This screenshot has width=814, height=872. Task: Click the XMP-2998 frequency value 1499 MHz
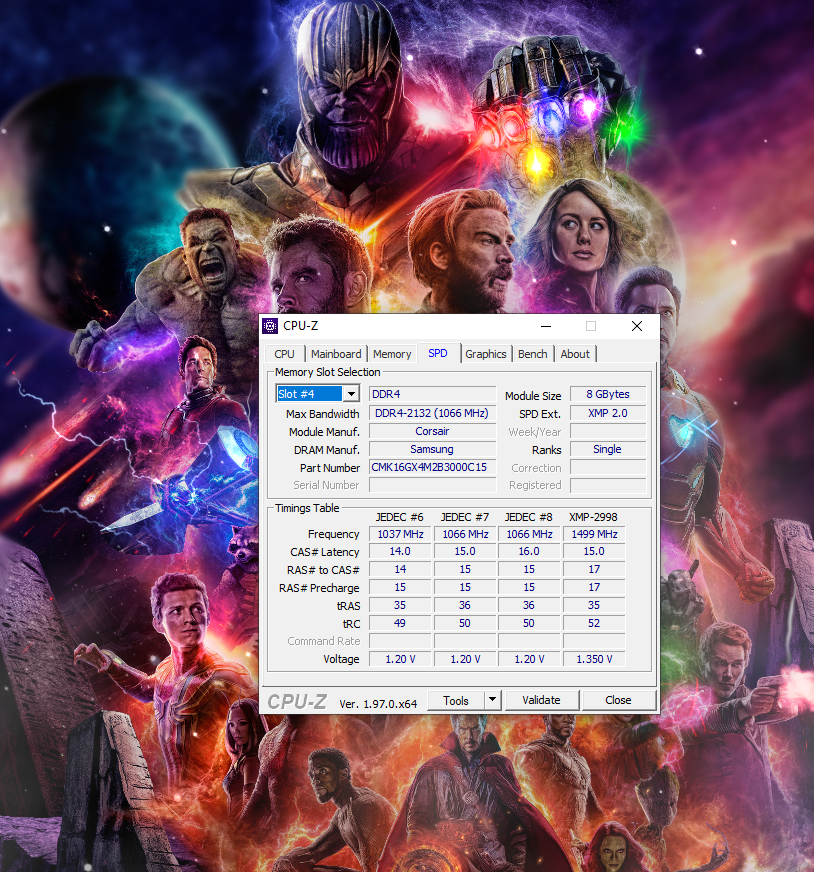pos(593,534)
